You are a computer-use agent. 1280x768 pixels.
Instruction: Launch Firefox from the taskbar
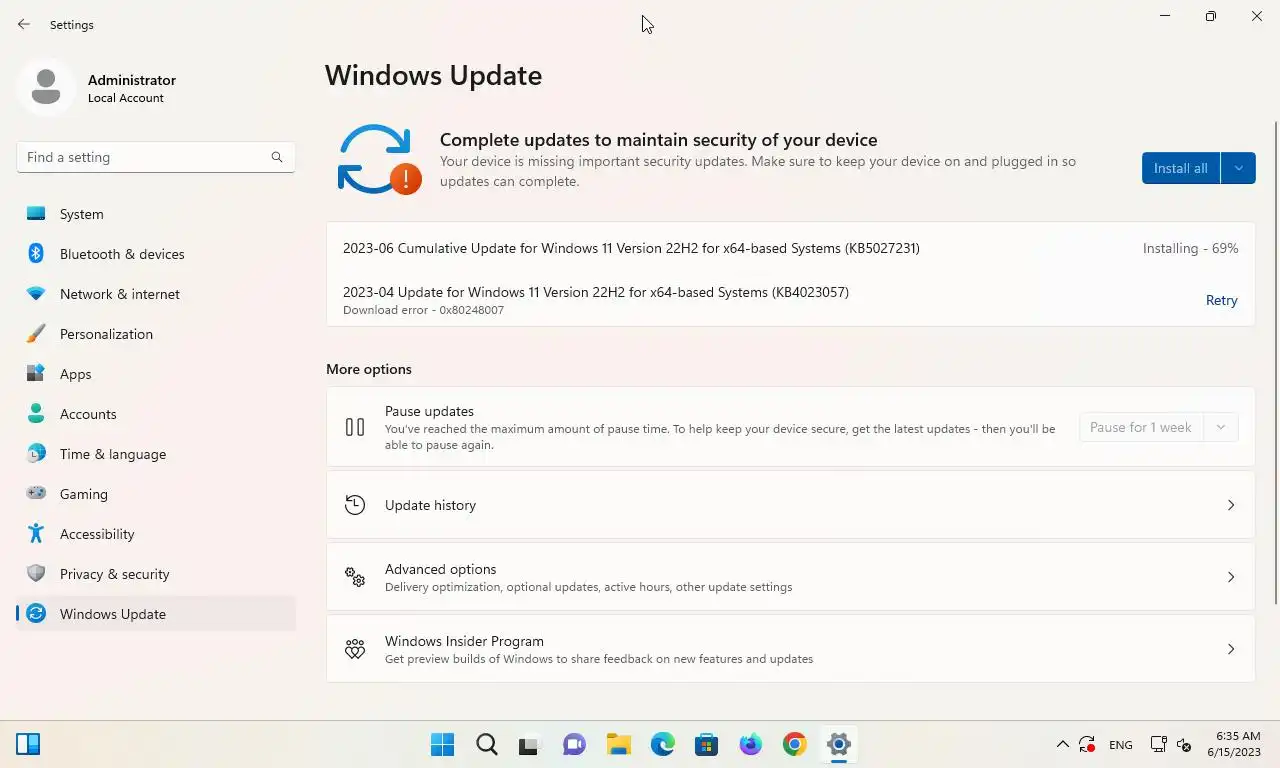pyautogui.click(x=750, y=744)
